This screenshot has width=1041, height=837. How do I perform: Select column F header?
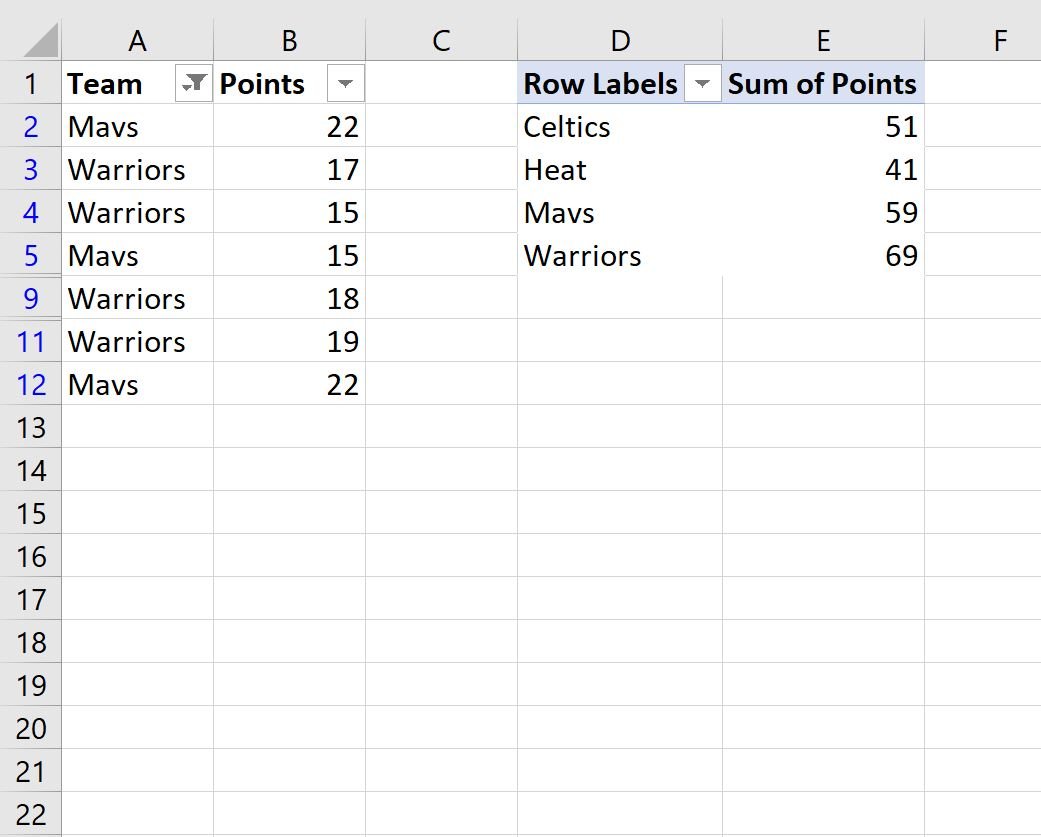[983, 40]
